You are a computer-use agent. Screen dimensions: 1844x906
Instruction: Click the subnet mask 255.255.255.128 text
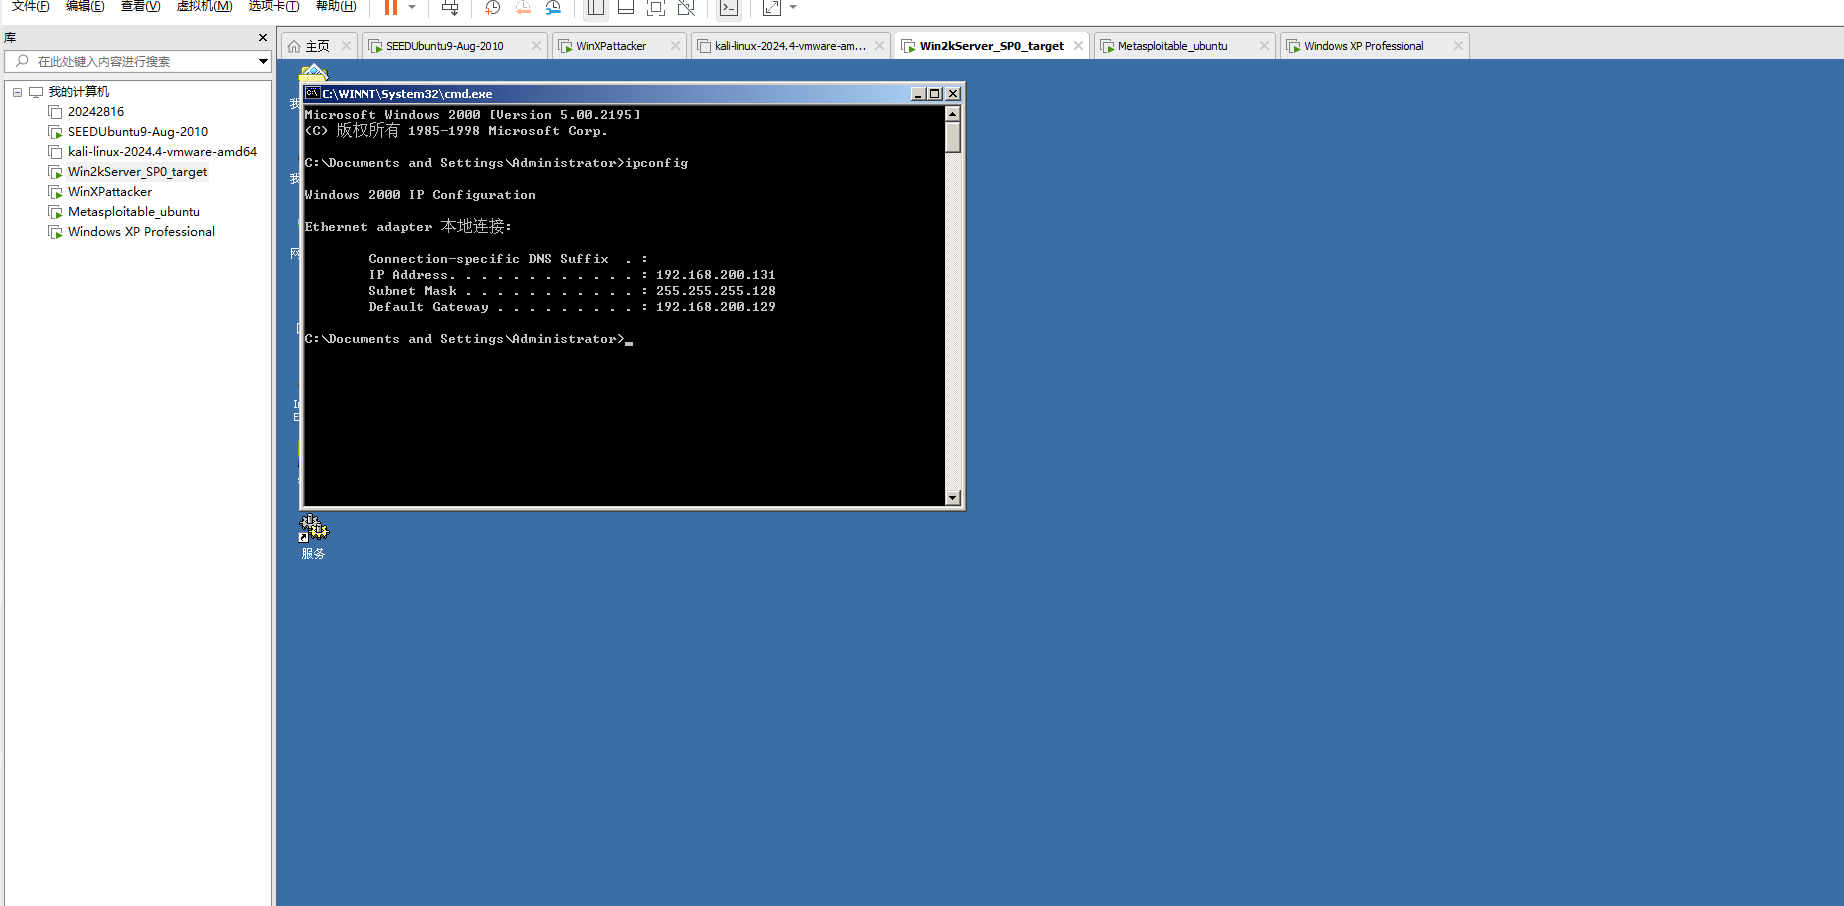(x=716, y=291)
